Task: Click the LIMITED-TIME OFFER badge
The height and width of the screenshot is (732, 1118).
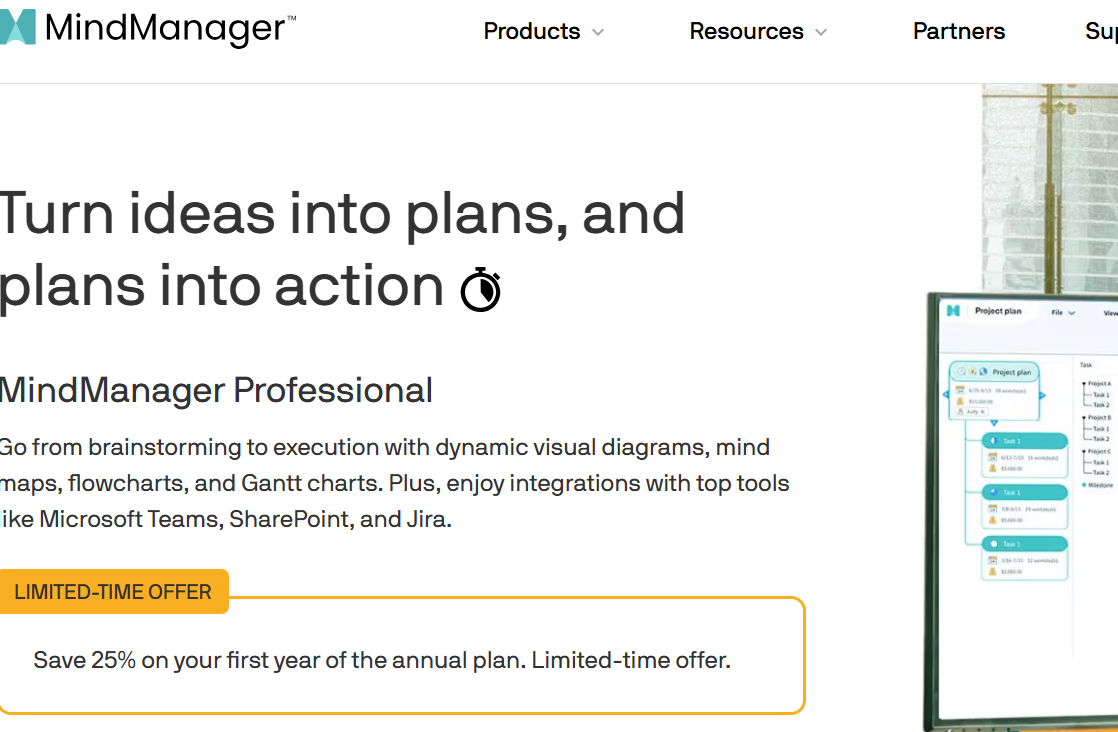Action: click(113, 592)
